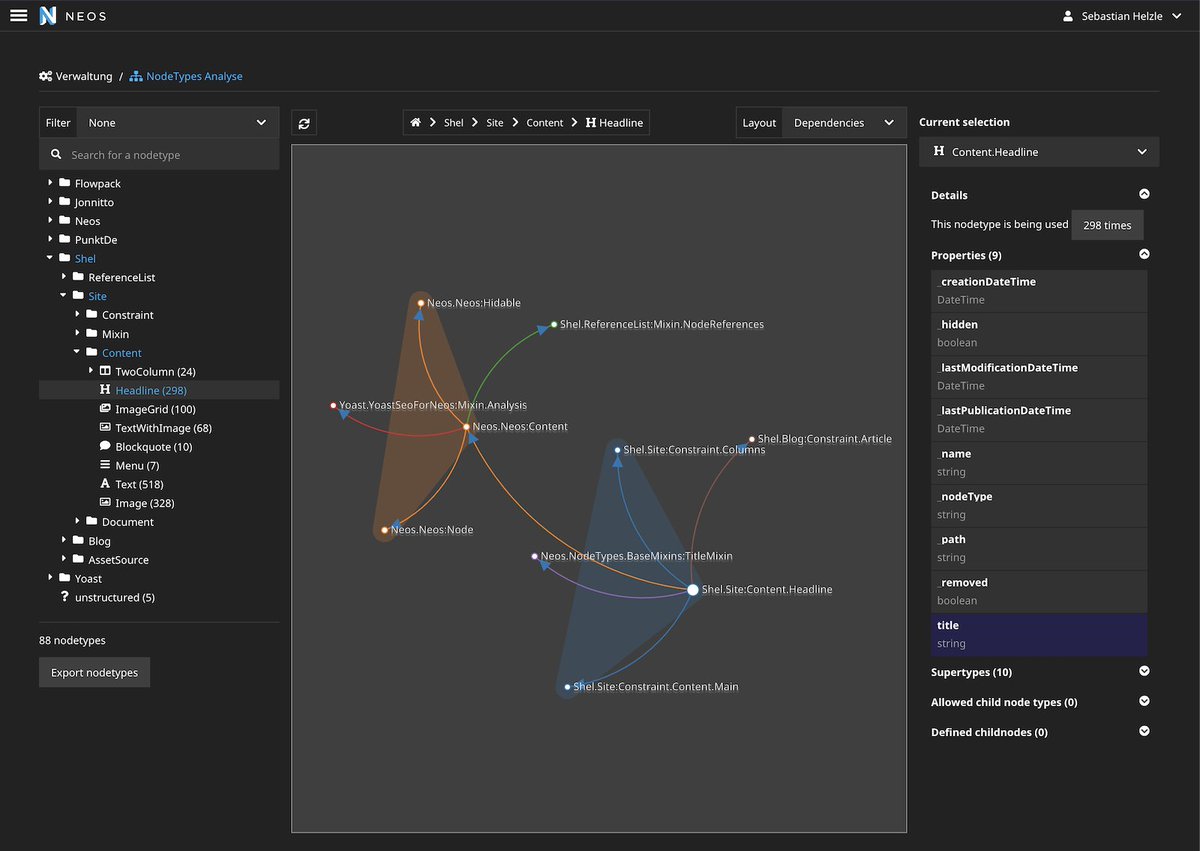
Task: Click the Text nodetype letter icon
Action: point(105,484)
